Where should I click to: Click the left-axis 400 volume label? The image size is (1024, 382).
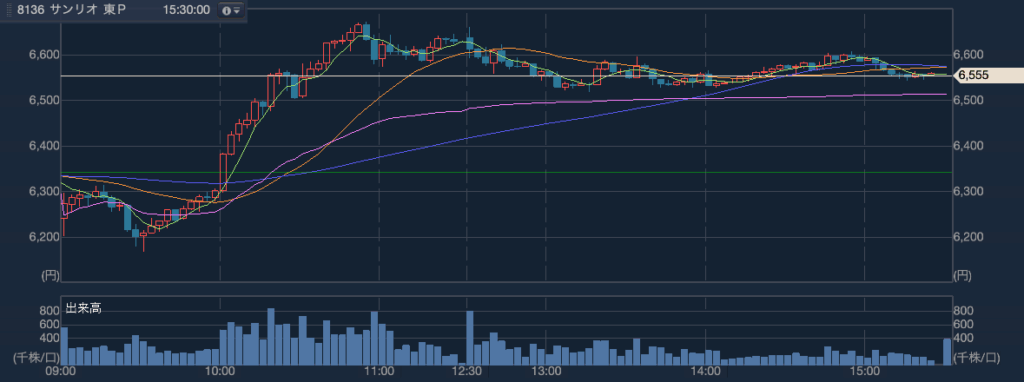click(50, 338)
